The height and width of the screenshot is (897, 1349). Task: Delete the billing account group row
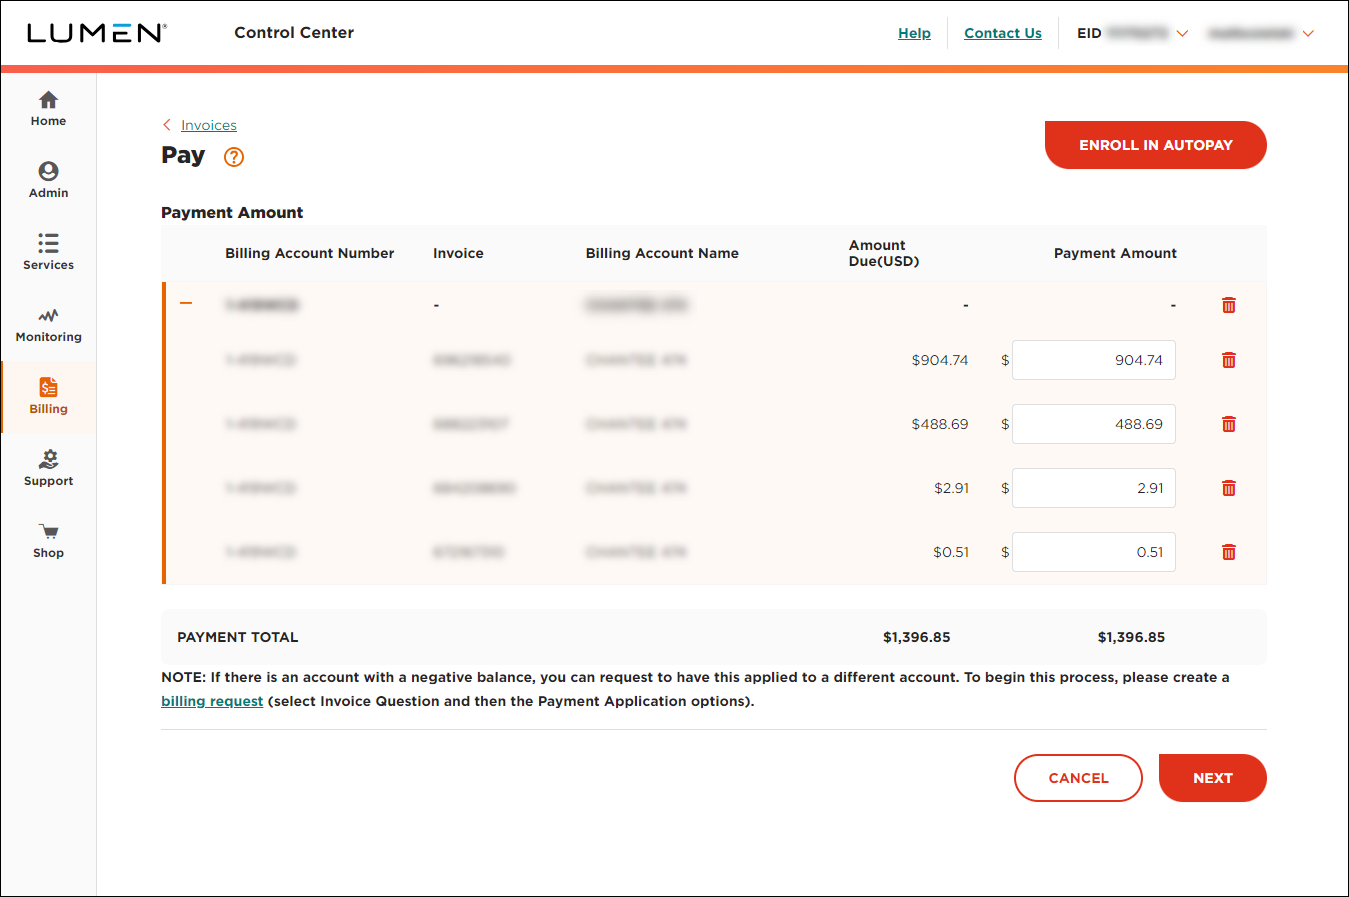[x=1229, y=305]
